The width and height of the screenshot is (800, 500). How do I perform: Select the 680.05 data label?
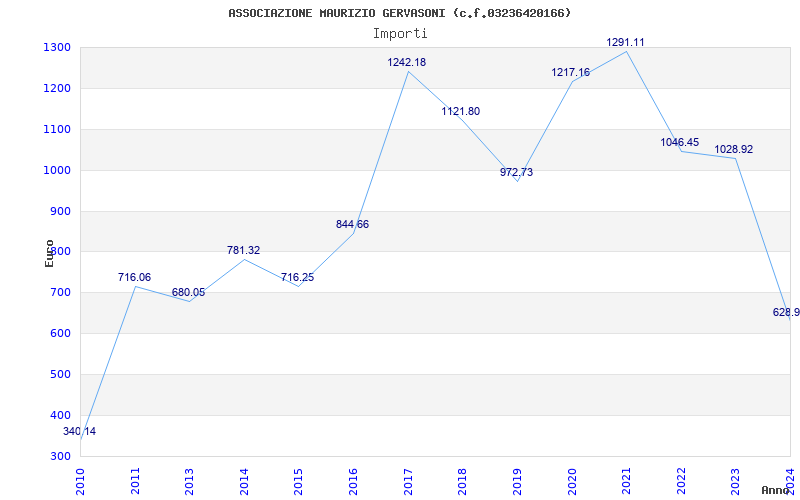(x=188, y=293)
